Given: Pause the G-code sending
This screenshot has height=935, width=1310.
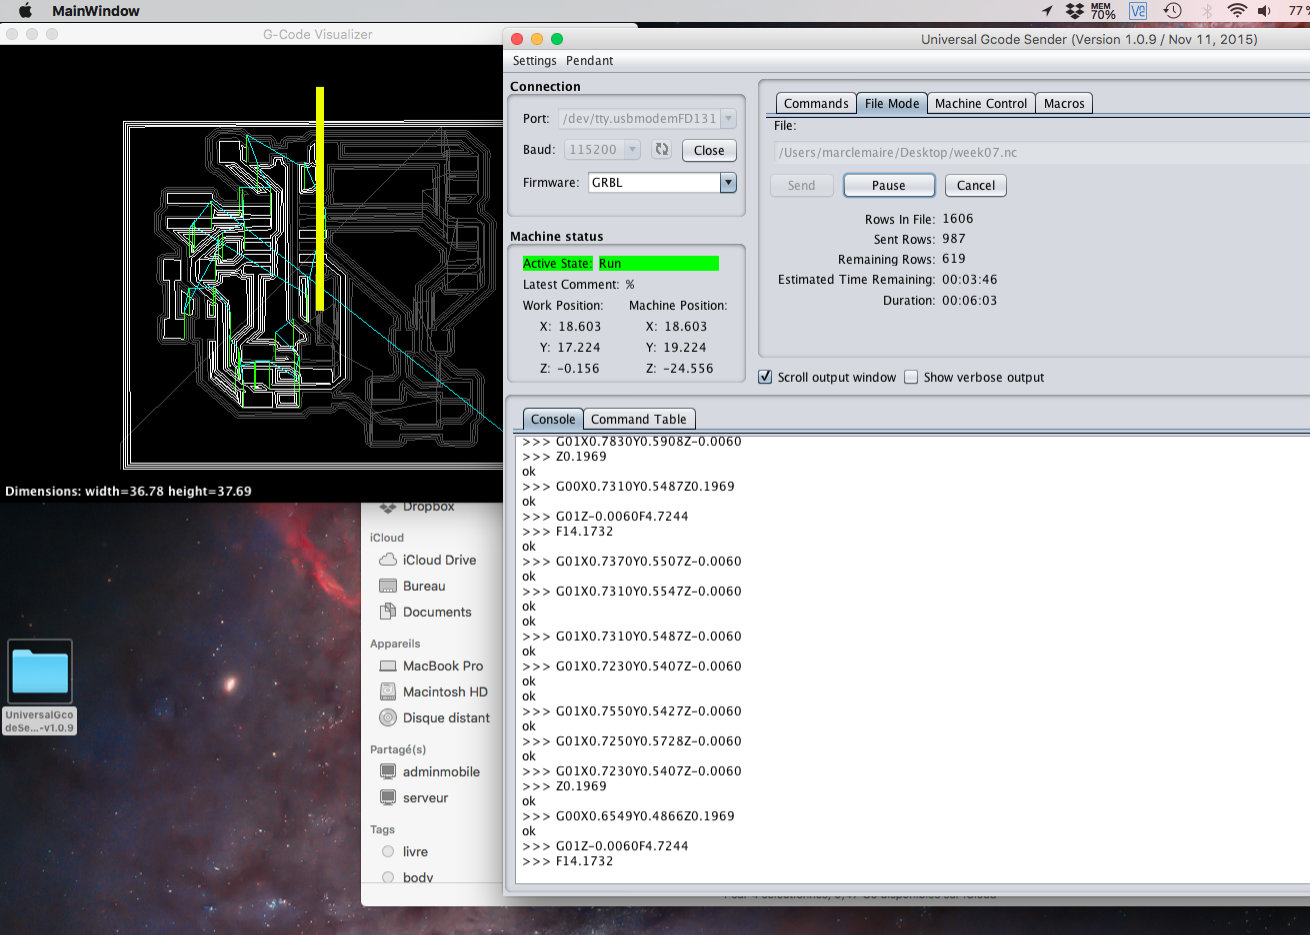Looking at the screenshot, I should pos(889,185).
